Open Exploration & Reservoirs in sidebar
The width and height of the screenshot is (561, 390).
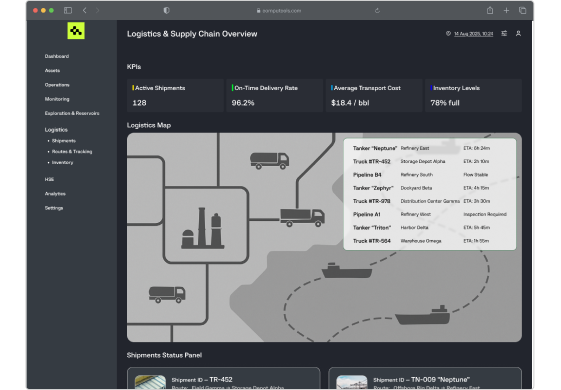click(72, 113)
